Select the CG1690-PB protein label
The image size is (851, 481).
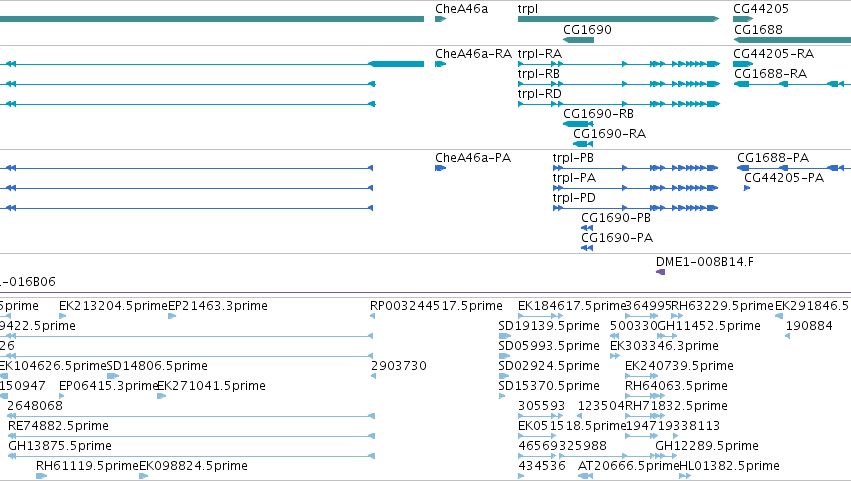pyautogui.click(x=615, y=218)
